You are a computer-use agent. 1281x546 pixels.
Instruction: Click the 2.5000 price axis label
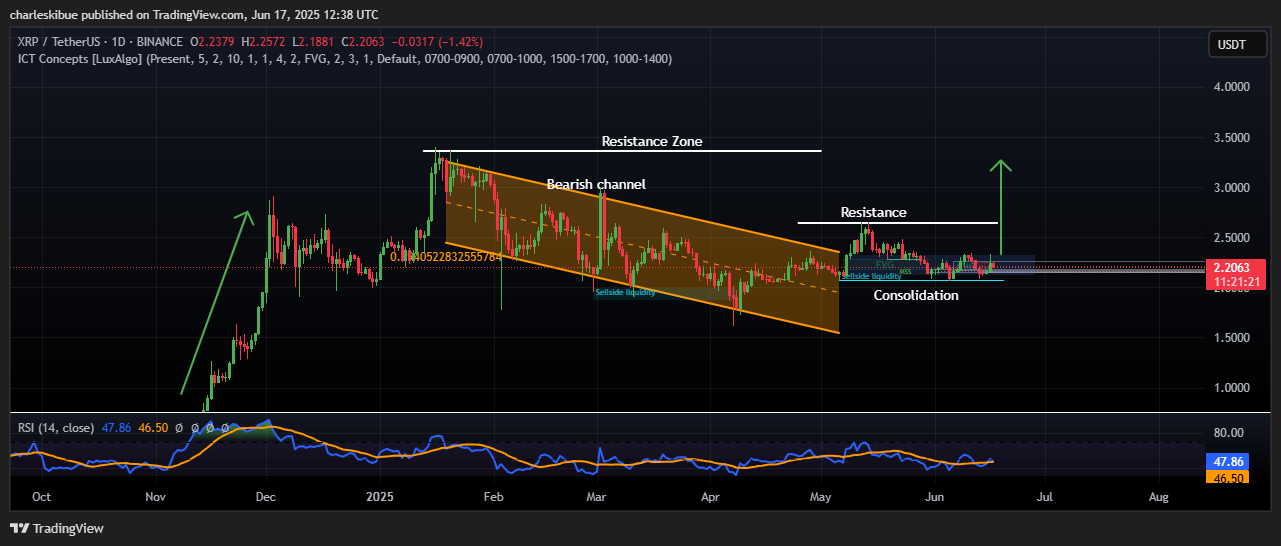click(1231, 237)
